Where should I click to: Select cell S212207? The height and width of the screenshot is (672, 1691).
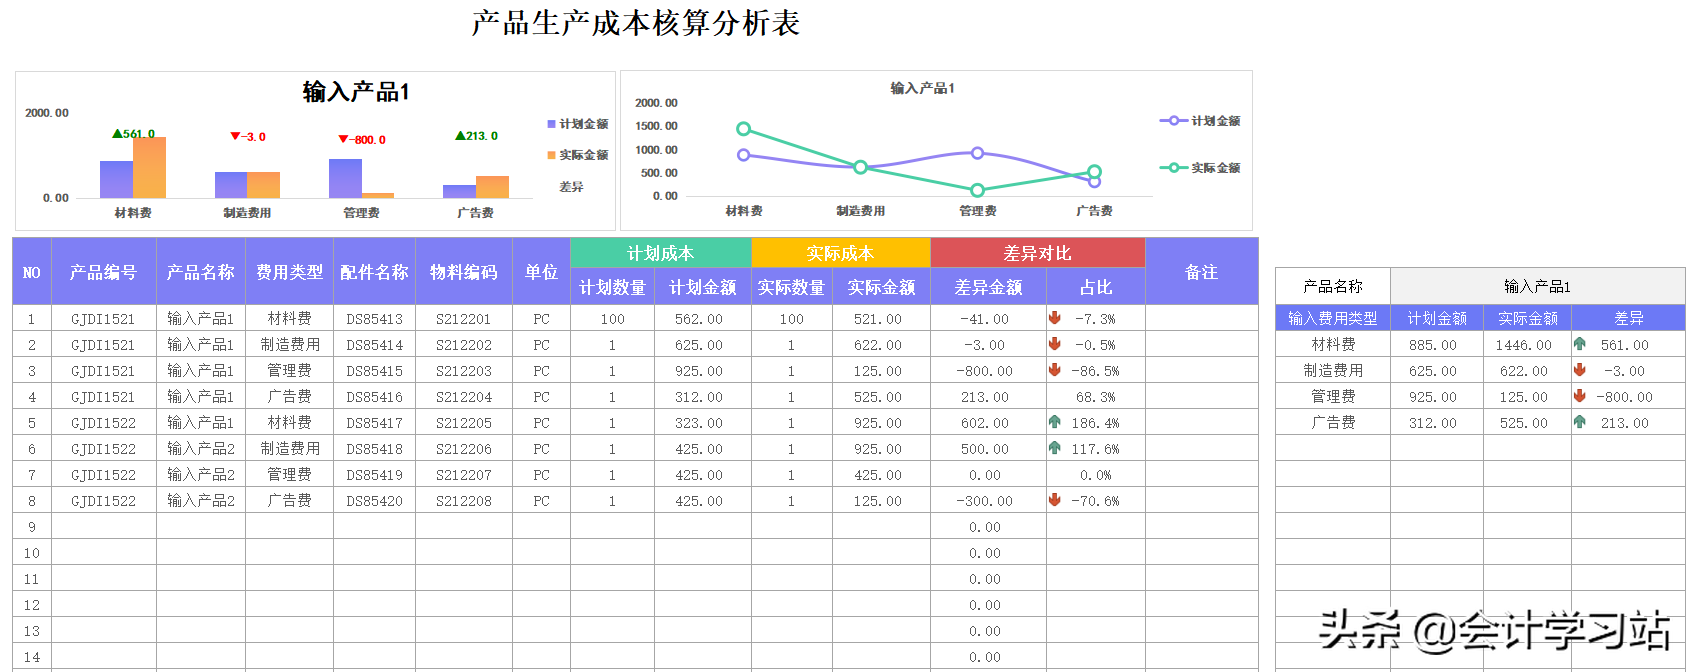(463, 475)
